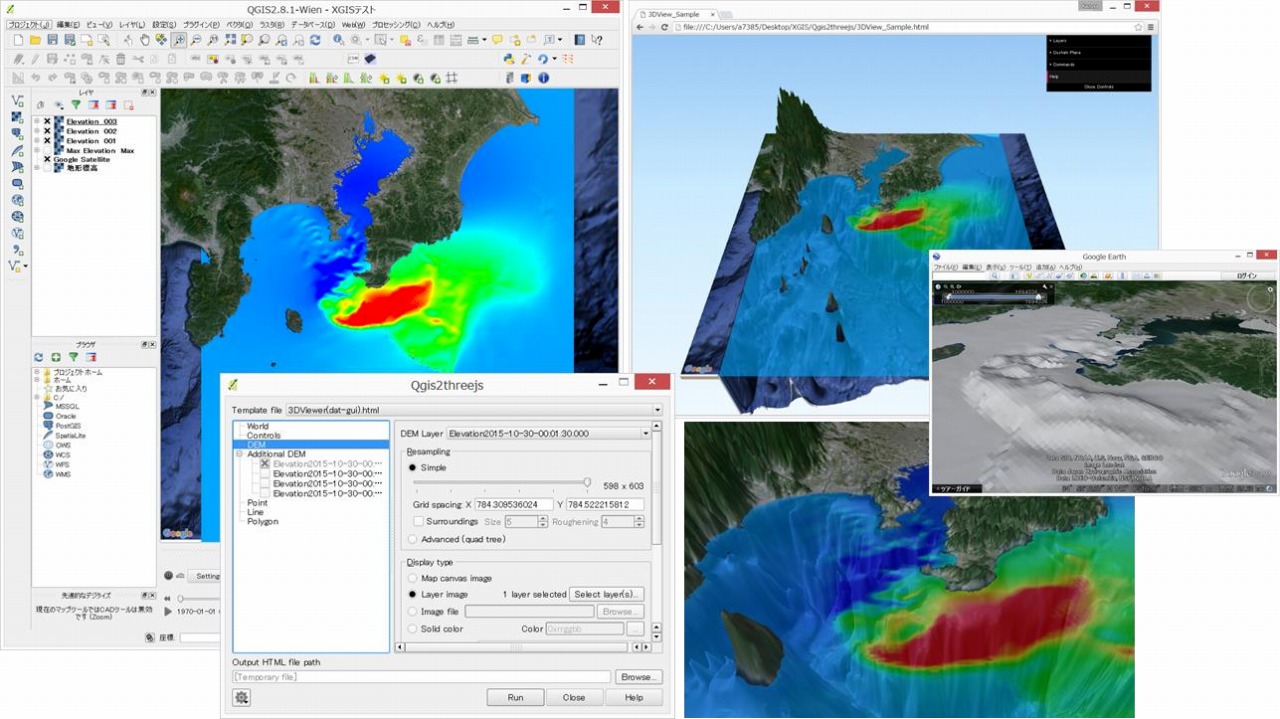
Task: Open the DEM Layer dropdown
Action: click(x=645, y=434)
